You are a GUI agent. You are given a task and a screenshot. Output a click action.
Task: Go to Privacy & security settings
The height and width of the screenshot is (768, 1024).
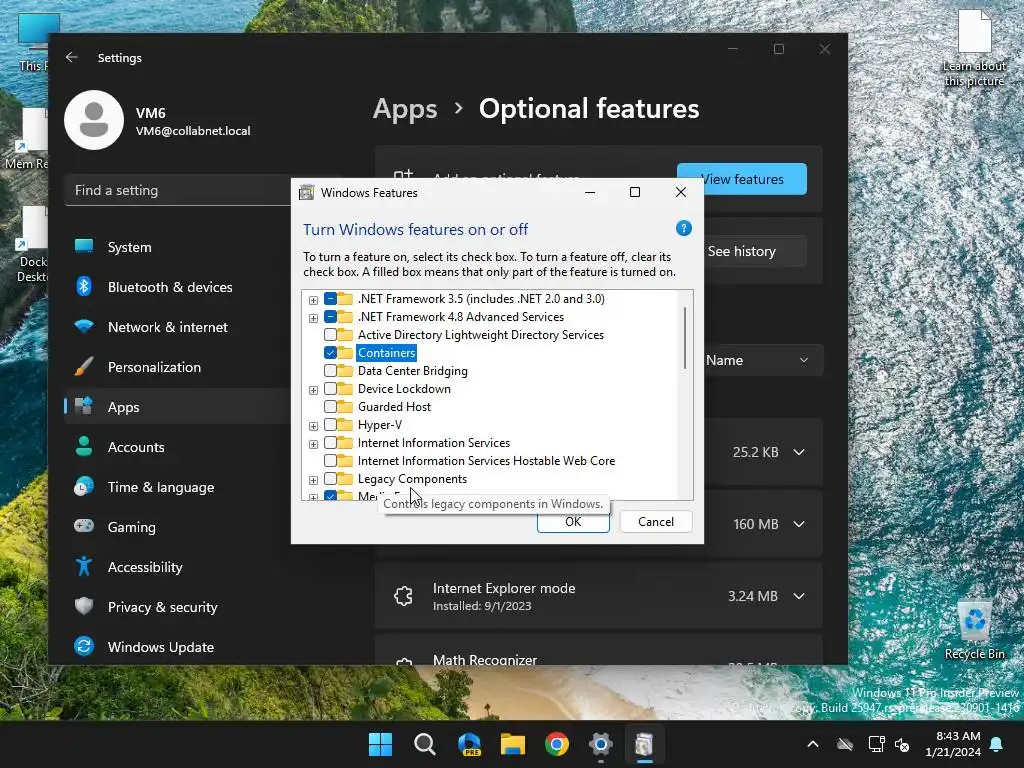177,607
